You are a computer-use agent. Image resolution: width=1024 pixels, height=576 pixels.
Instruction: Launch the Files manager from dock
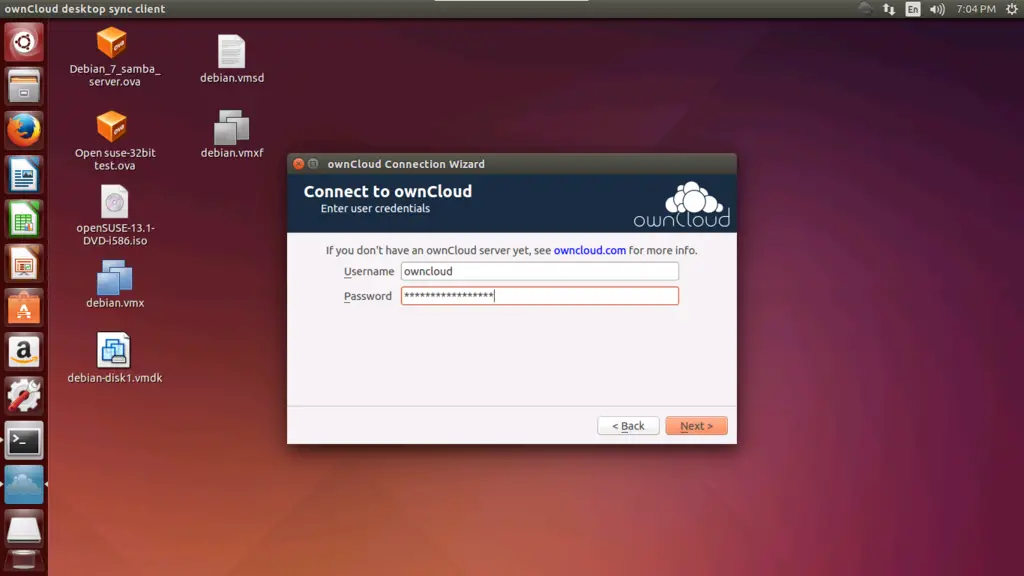click(24, 86)
